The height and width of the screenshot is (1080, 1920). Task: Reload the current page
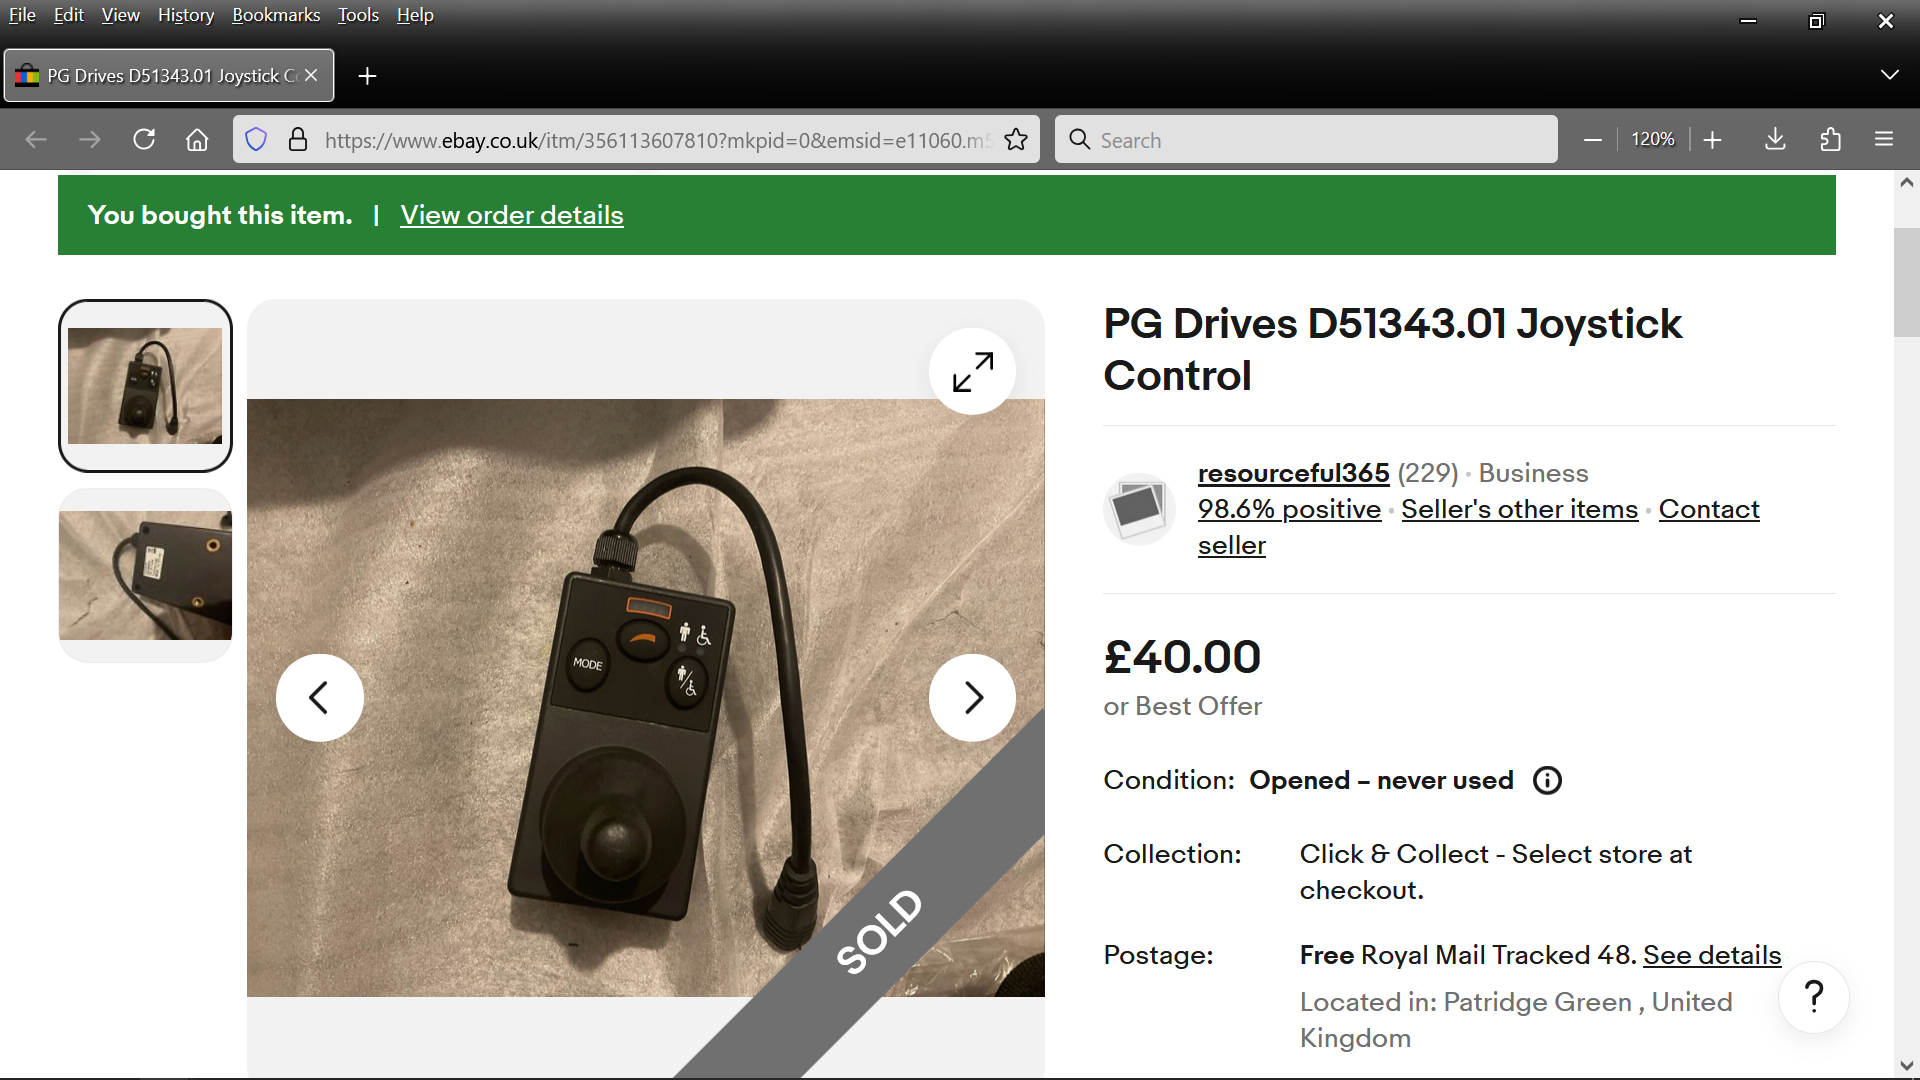pyautogui.click(x=144, y=140)
